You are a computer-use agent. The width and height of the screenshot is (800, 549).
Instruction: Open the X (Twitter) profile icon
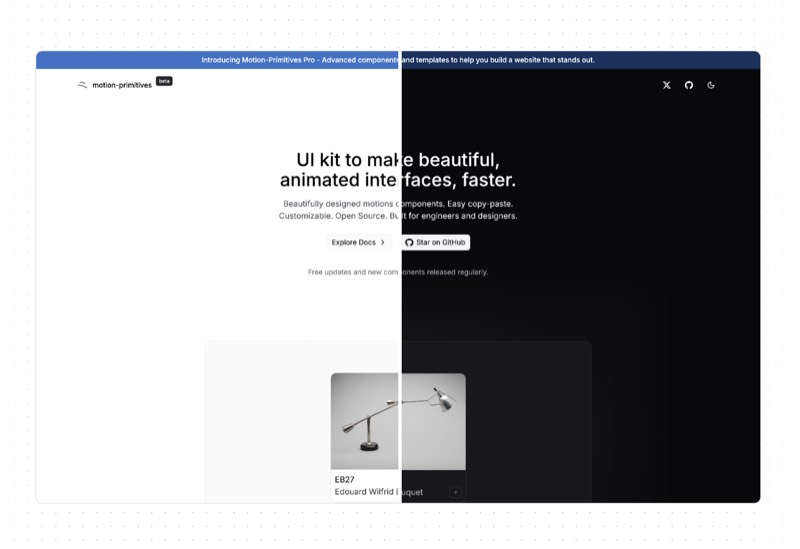666,85
